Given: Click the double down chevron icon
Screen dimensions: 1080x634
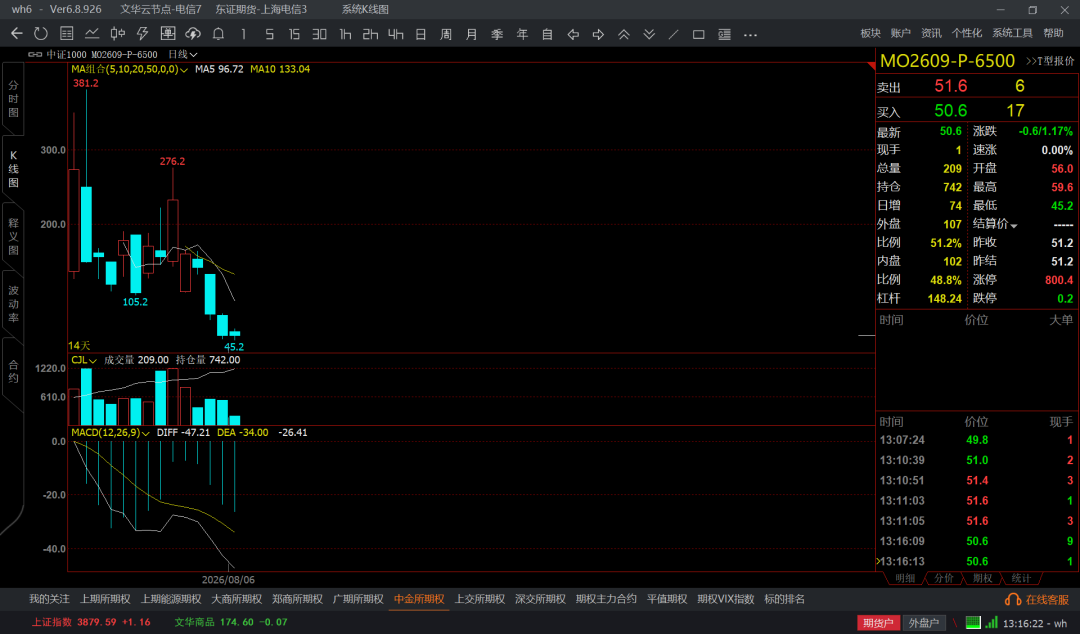Looking at the screenshot, I should pyautogui.click(x=649, y=34).
